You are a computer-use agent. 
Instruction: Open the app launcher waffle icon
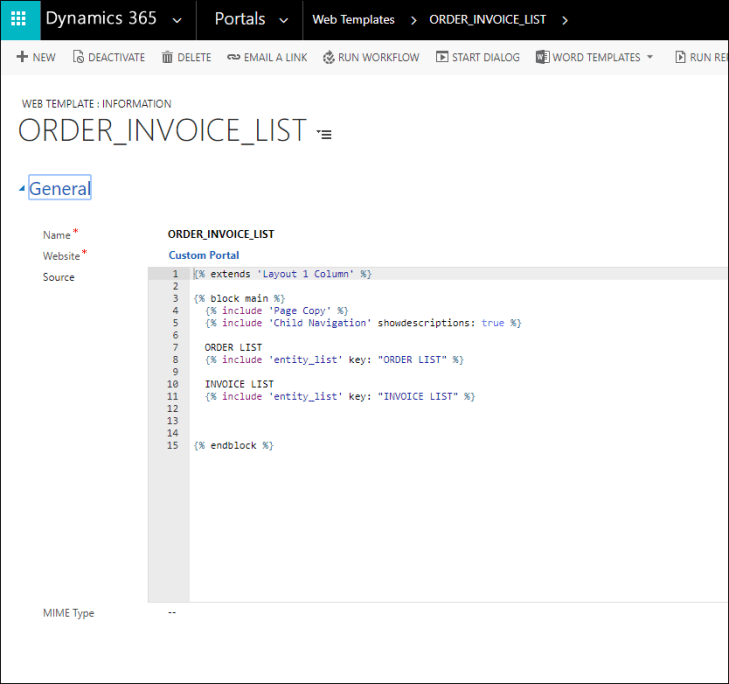pyautogui.click(x=19, y=20)
